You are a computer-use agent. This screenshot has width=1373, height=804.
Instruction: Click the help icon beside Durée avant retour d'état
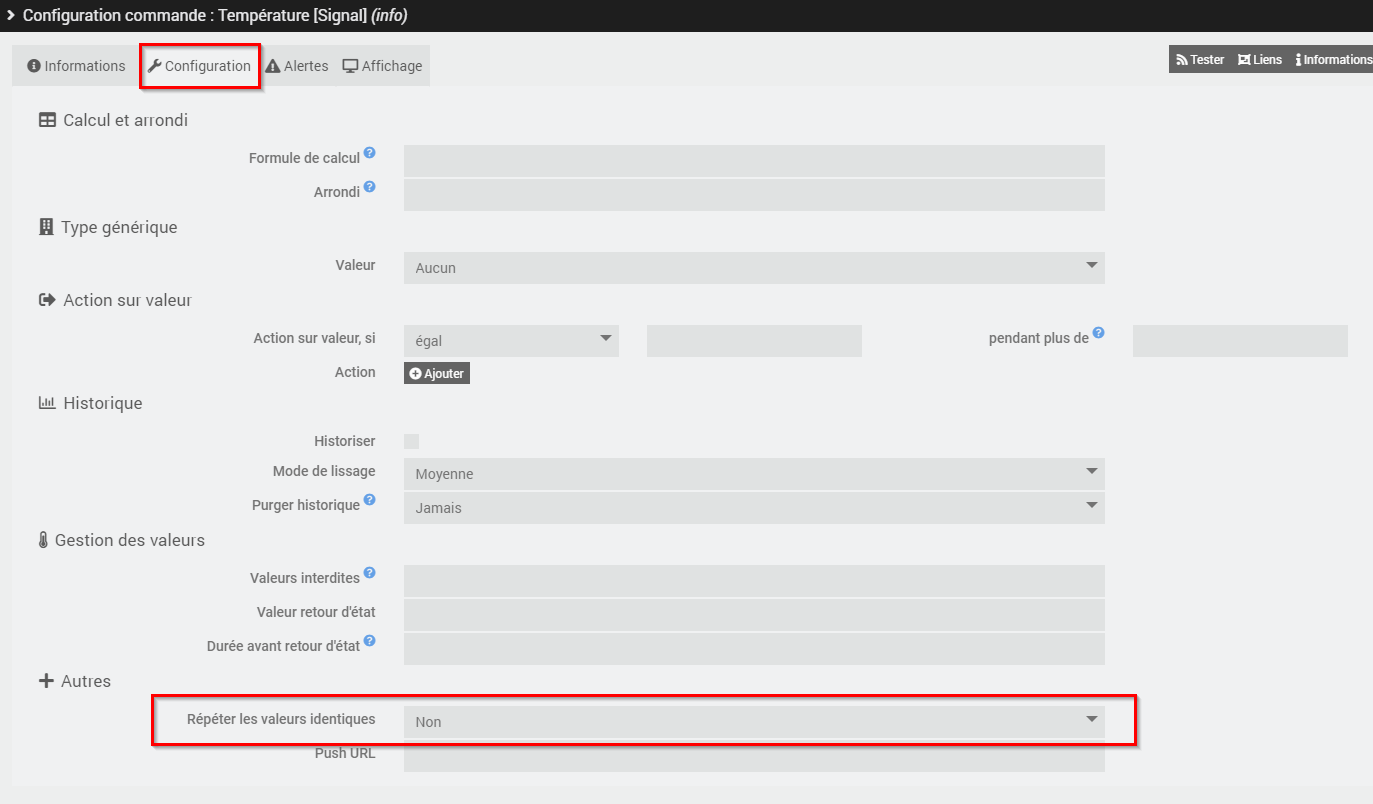click(x=370, y=641)
